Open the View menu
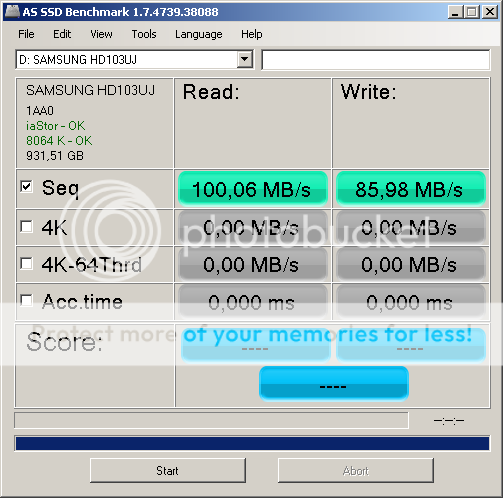 point(101,34)
